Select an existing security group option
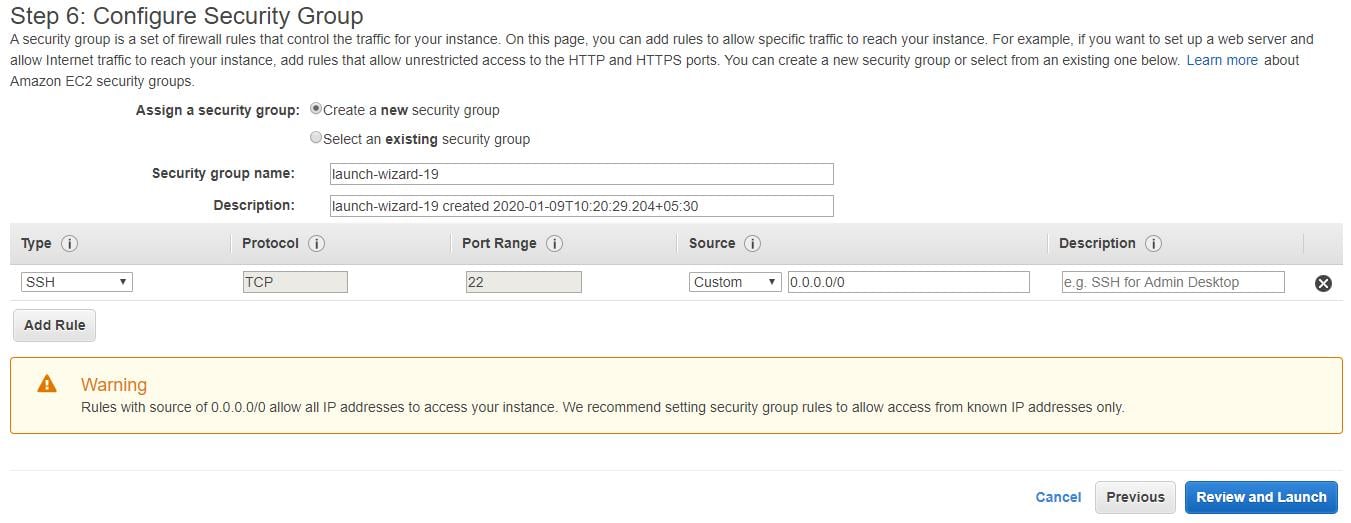1351x523 pixels. pyautogui.click(x=316, y=138)
